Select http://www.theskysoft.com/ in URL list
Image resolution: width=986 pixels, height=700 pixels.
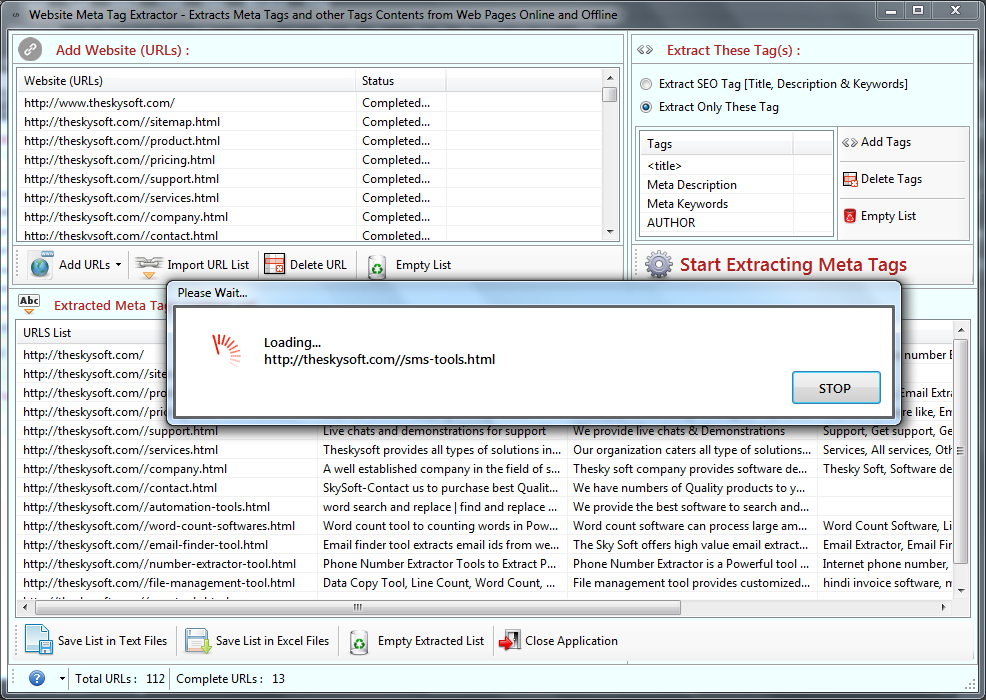(309, 103)
